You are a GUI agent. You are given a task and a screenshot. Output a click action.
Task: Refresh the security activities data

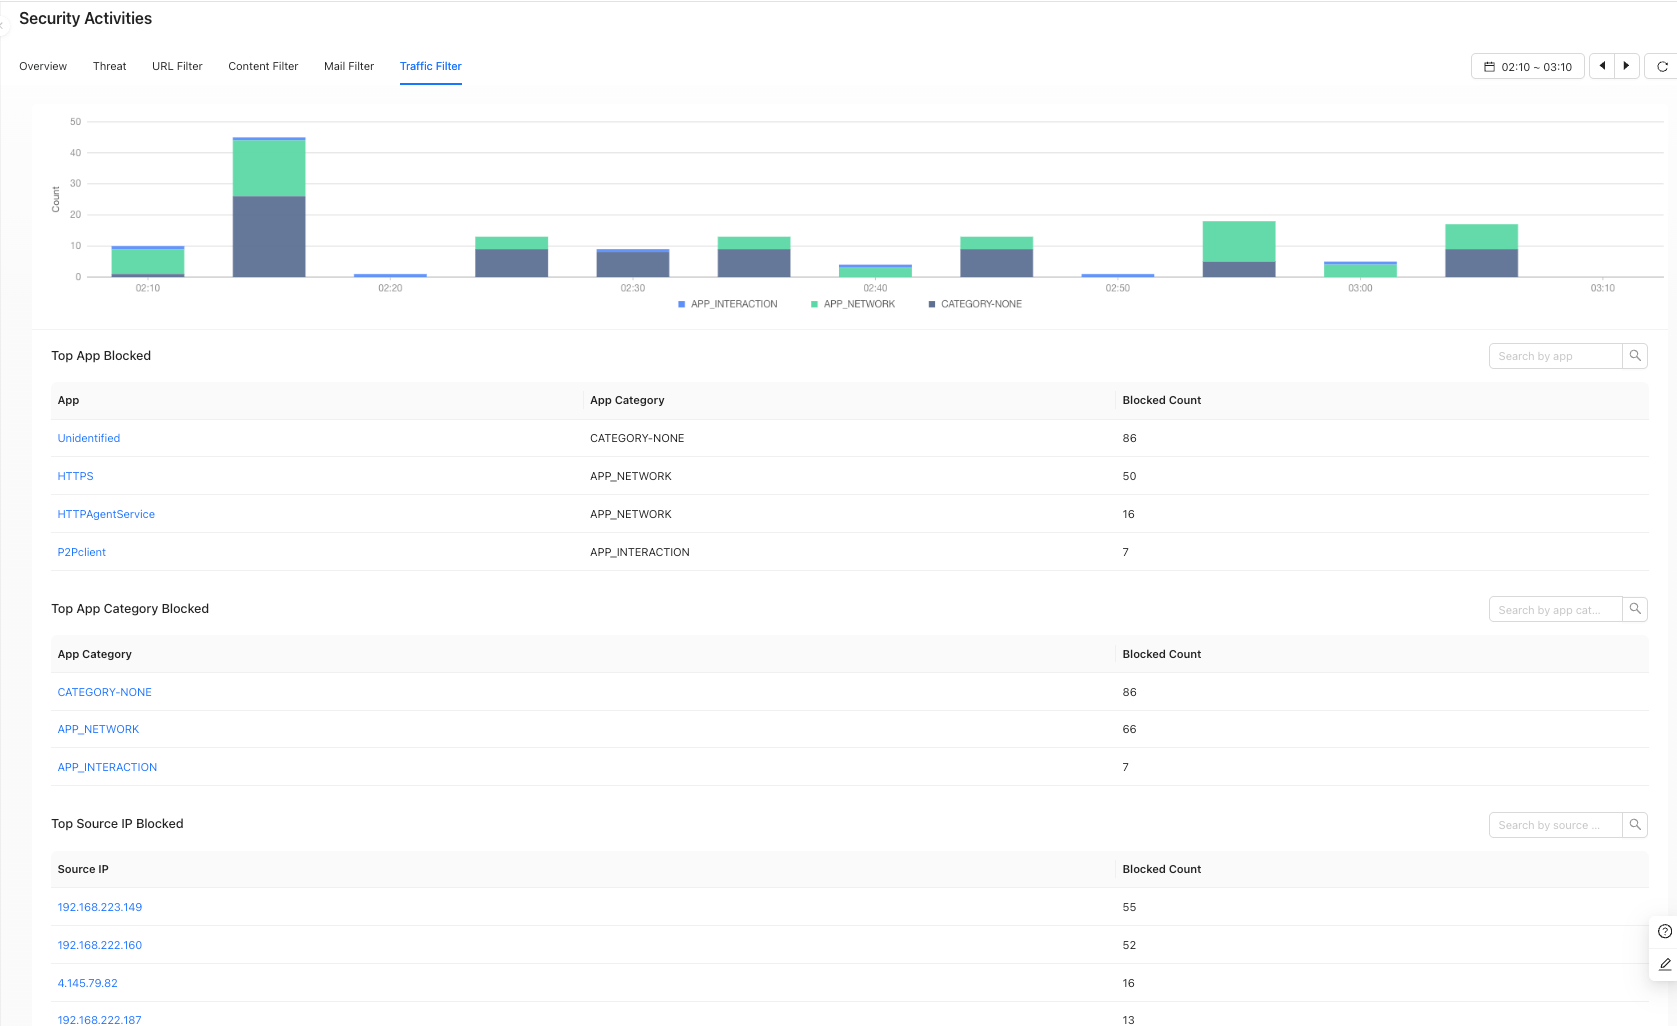tap(1662, 67)
